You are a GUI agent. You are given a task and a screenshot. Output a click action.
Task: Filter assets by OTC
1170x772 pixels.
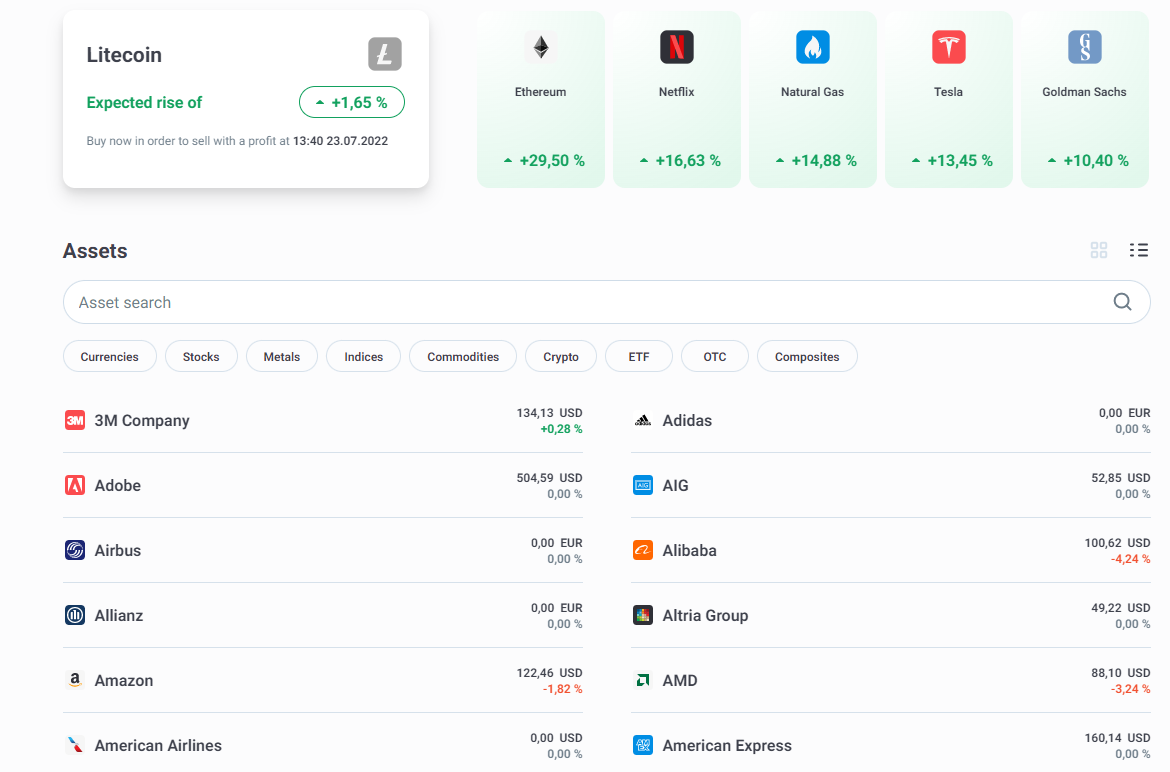pyautogui.click(x=715, y=357)
